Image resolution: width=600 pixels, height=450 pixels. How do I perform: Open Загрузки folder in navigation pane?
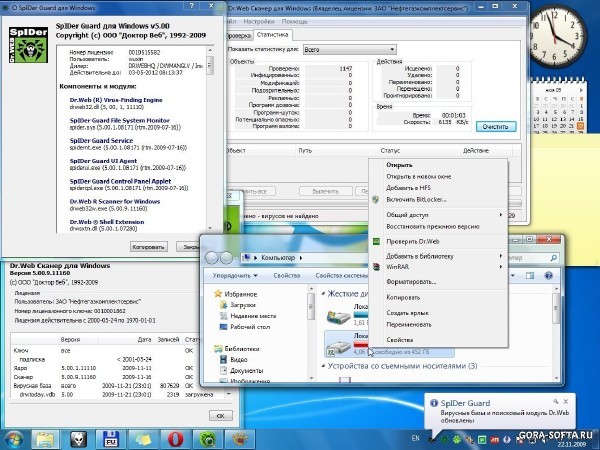[243, 305]
